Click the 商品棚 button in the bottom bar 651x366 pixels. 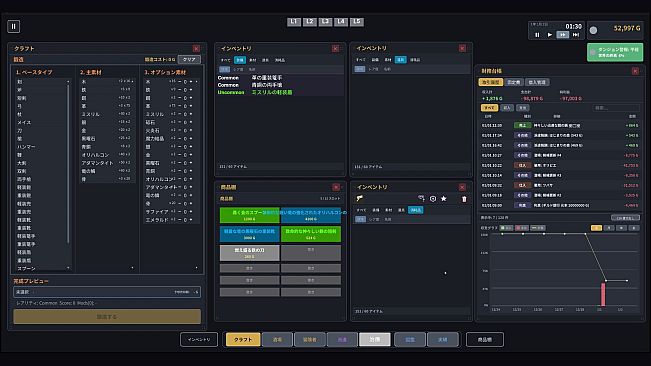coord(485,339)
